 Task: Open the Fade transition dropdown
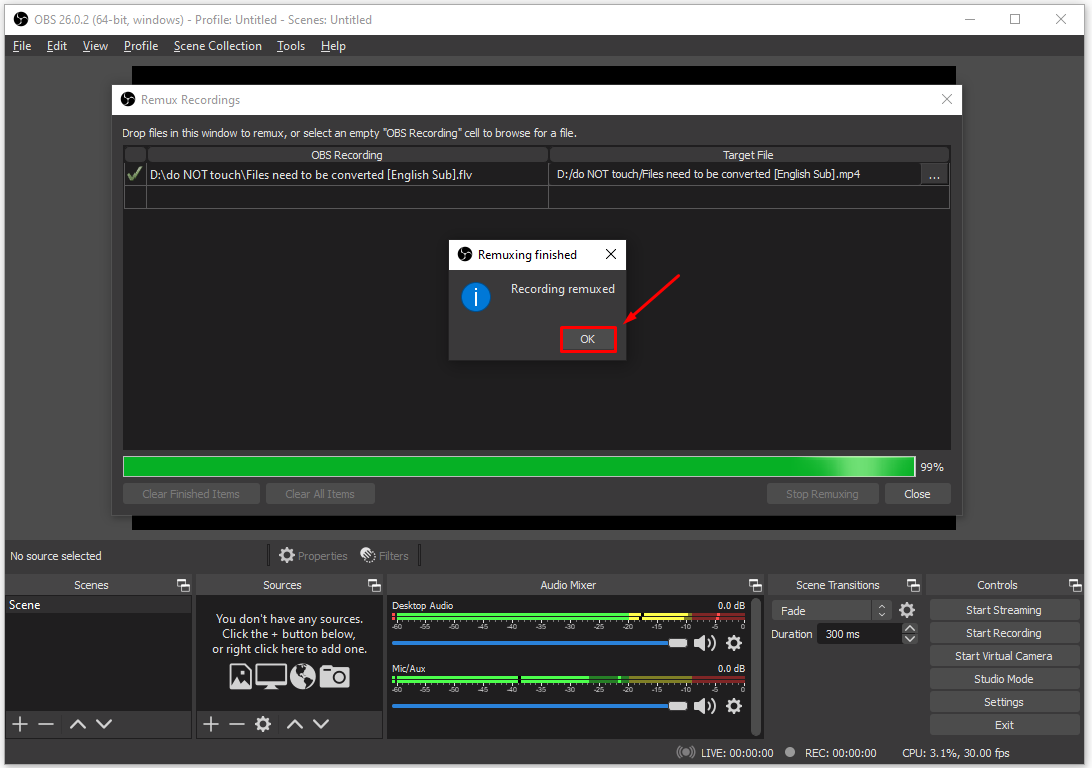[832, 611]
